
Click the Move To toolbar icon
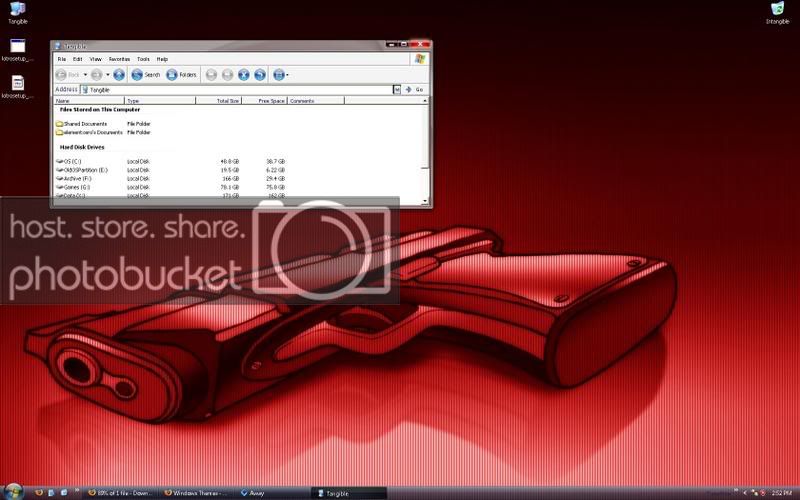pos(211,75)
